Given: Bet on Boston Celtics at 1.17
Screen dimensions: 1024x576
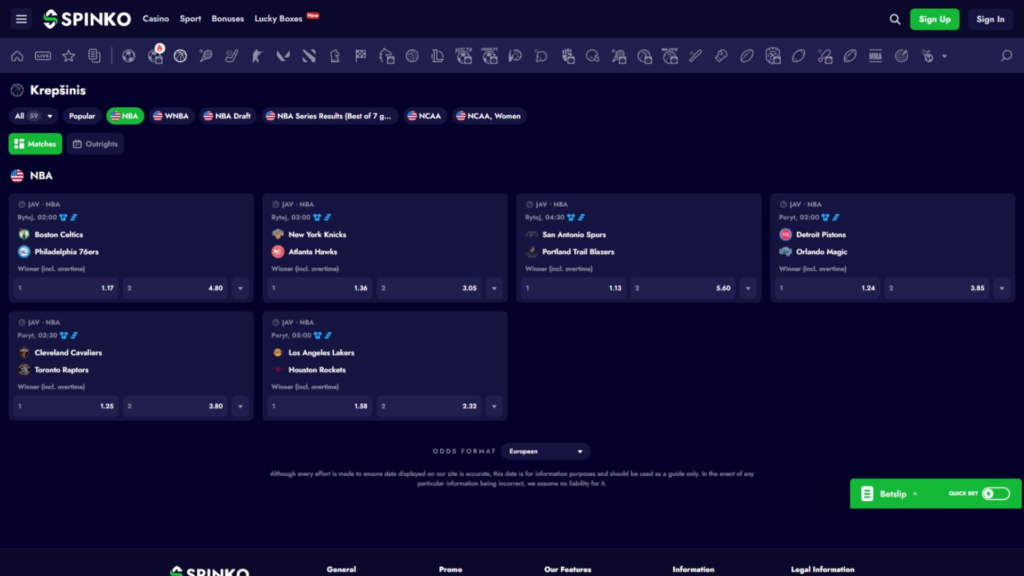Looking at the screenshot, I should (66, 288).
